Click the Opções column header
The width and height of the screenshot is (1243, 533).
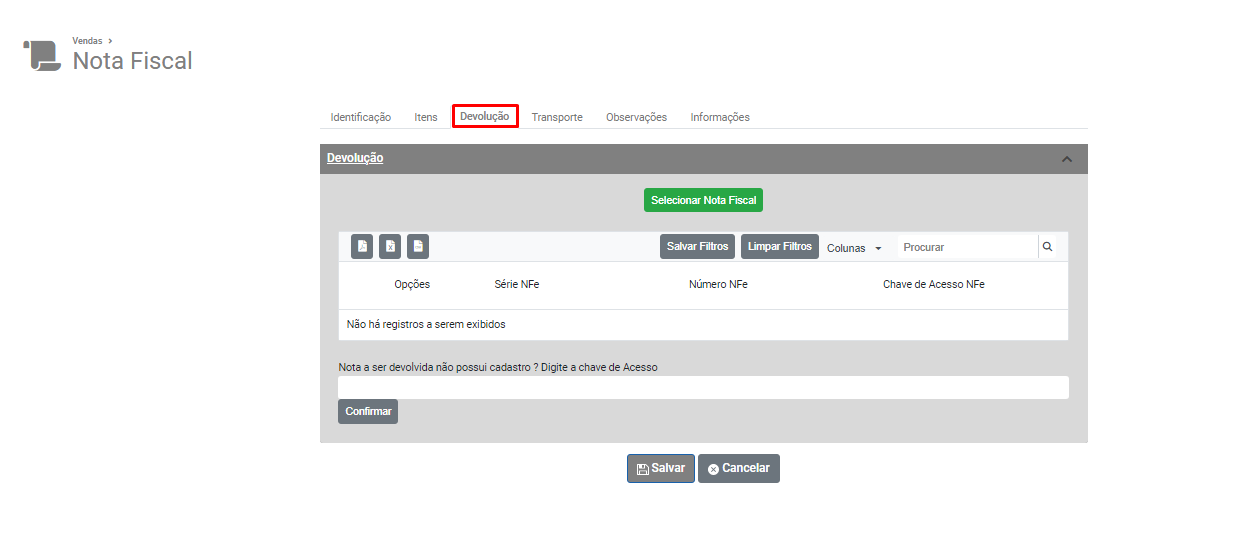coord(412,284)
